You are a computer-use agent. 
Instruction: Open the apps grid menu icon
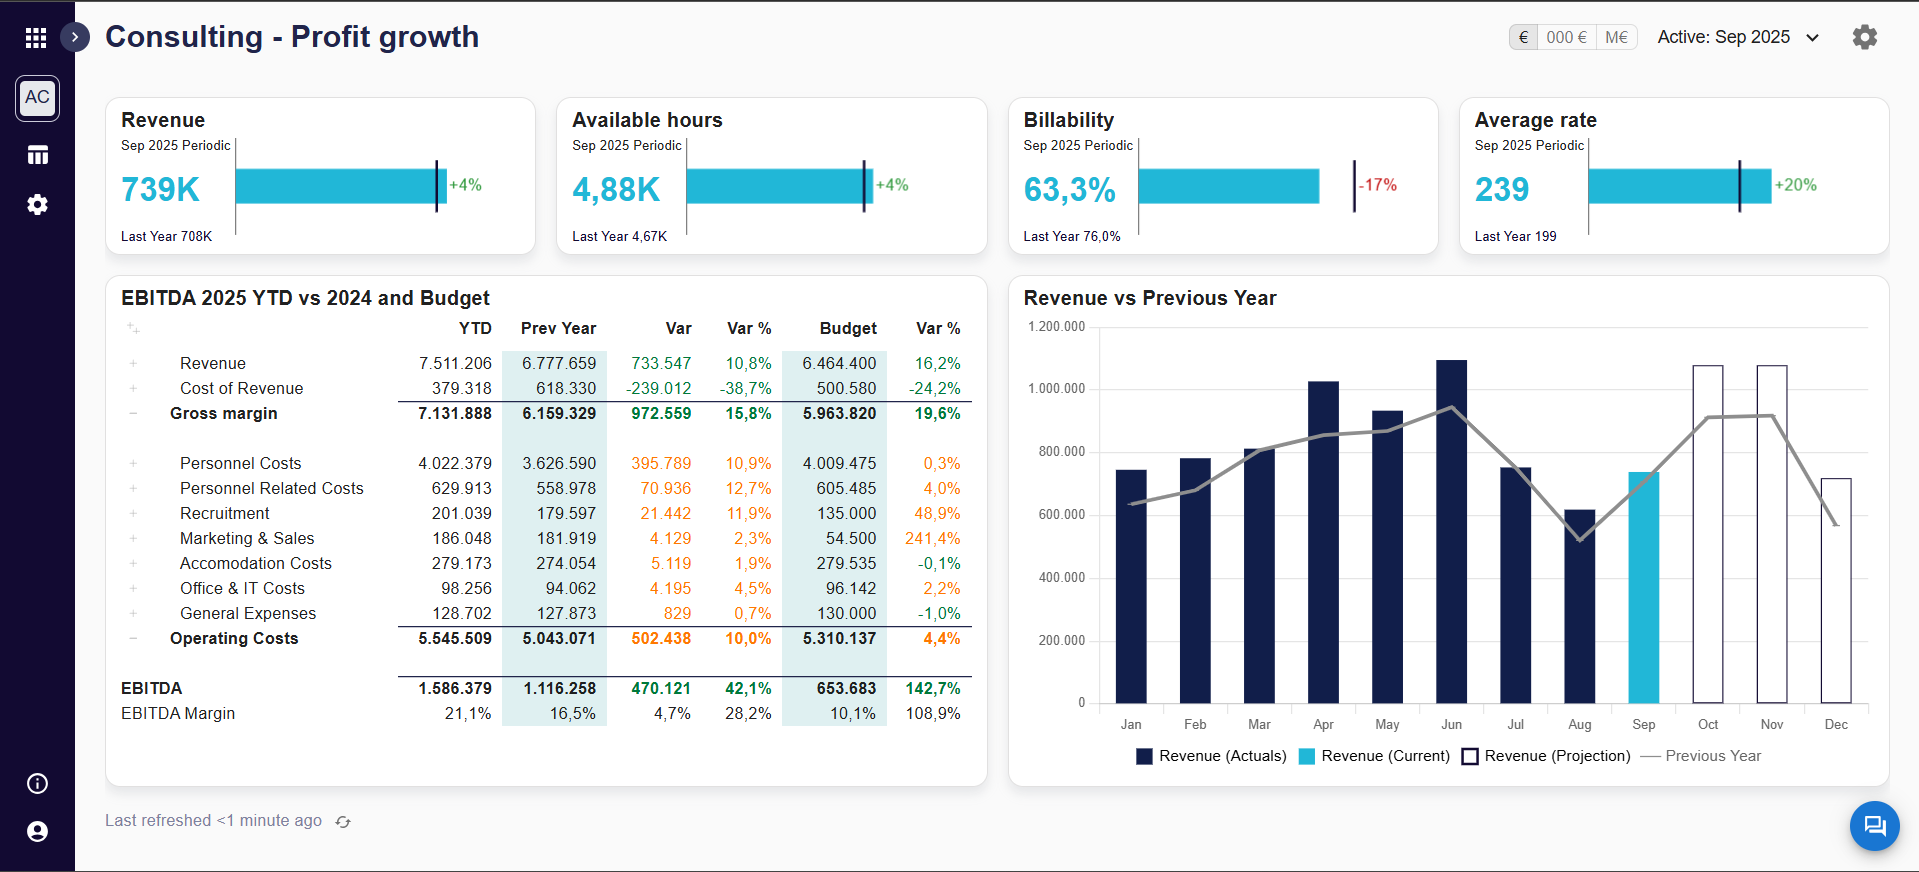[36, 38]
